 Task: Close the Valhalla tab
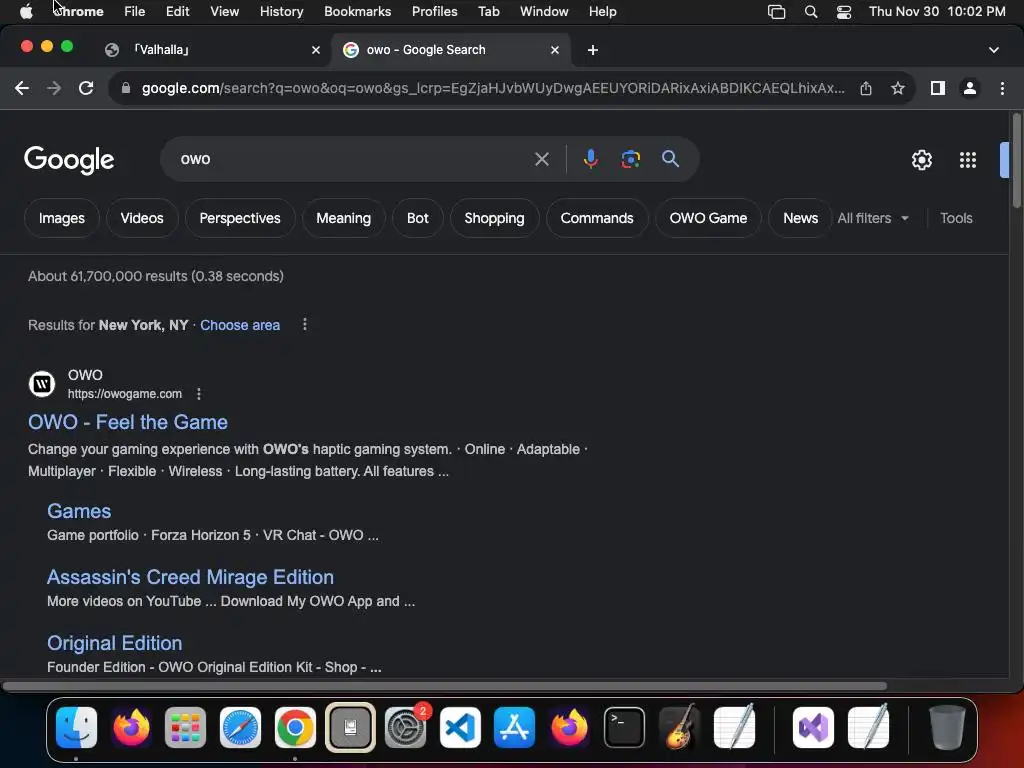point(316,50)
